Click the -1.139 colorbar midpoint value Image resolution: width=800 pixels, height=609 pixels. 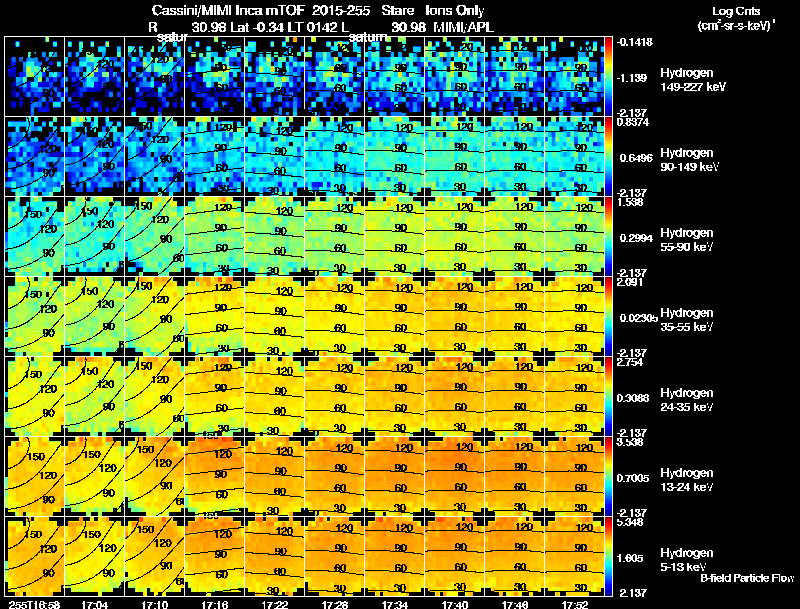pyautogui.click(x=632, y=78)
